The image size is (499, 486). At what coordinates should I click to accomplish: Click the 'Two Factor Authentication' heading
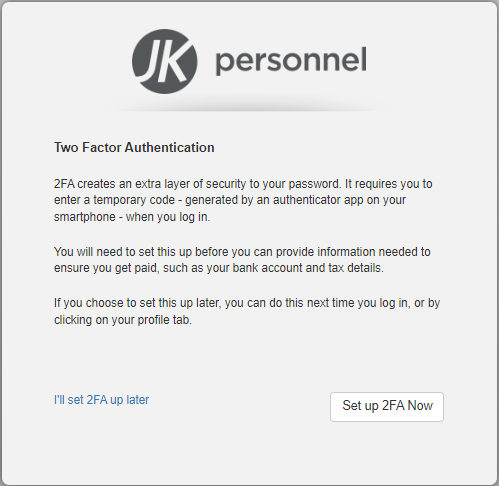coord(134,147)
